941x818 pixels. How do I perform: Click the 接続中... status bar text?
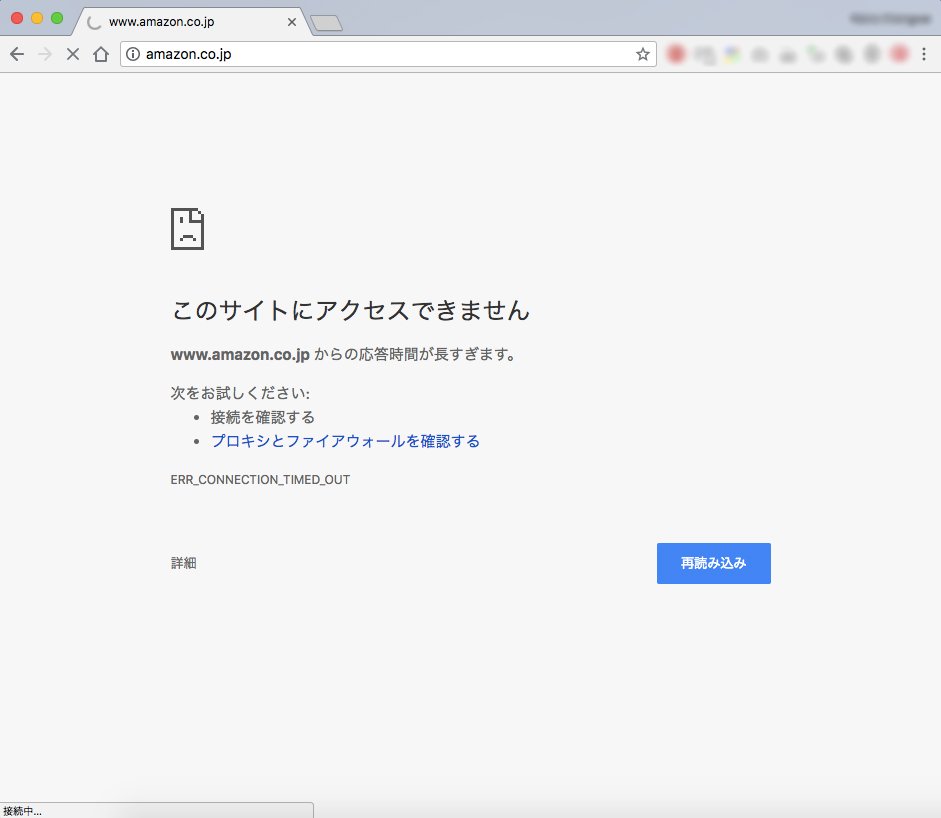point(22,811)
